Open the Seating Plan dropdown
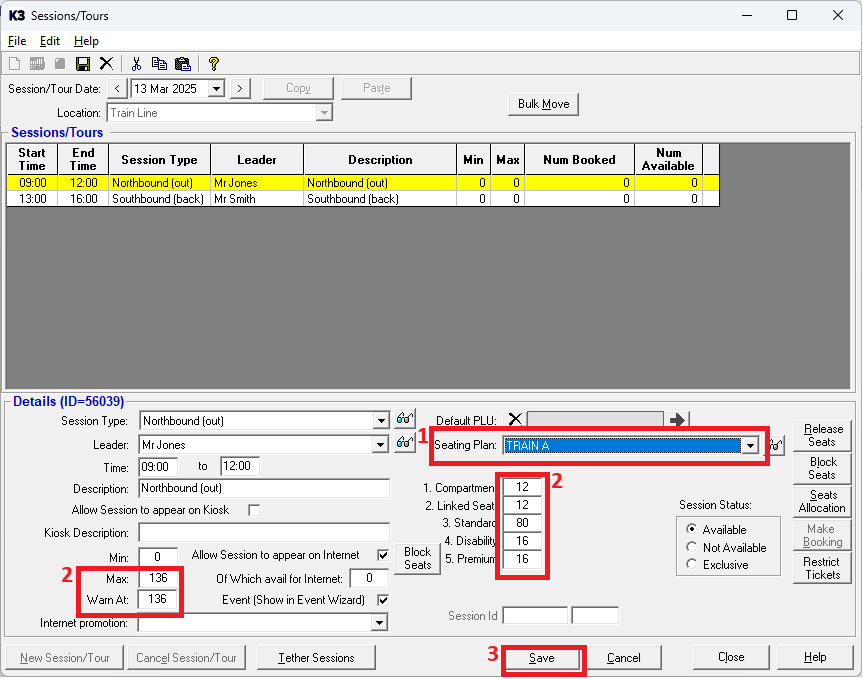 click(750, 445)
